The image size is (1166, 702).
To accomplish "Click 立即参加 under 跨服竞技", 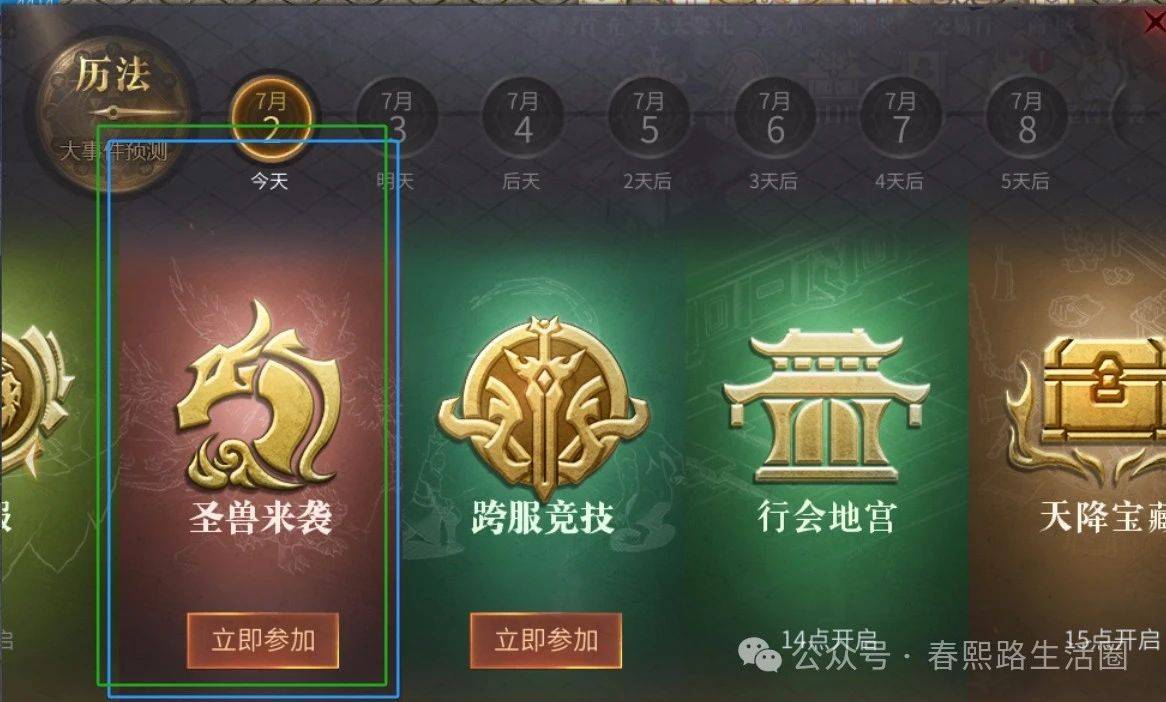I will (546, 640).
